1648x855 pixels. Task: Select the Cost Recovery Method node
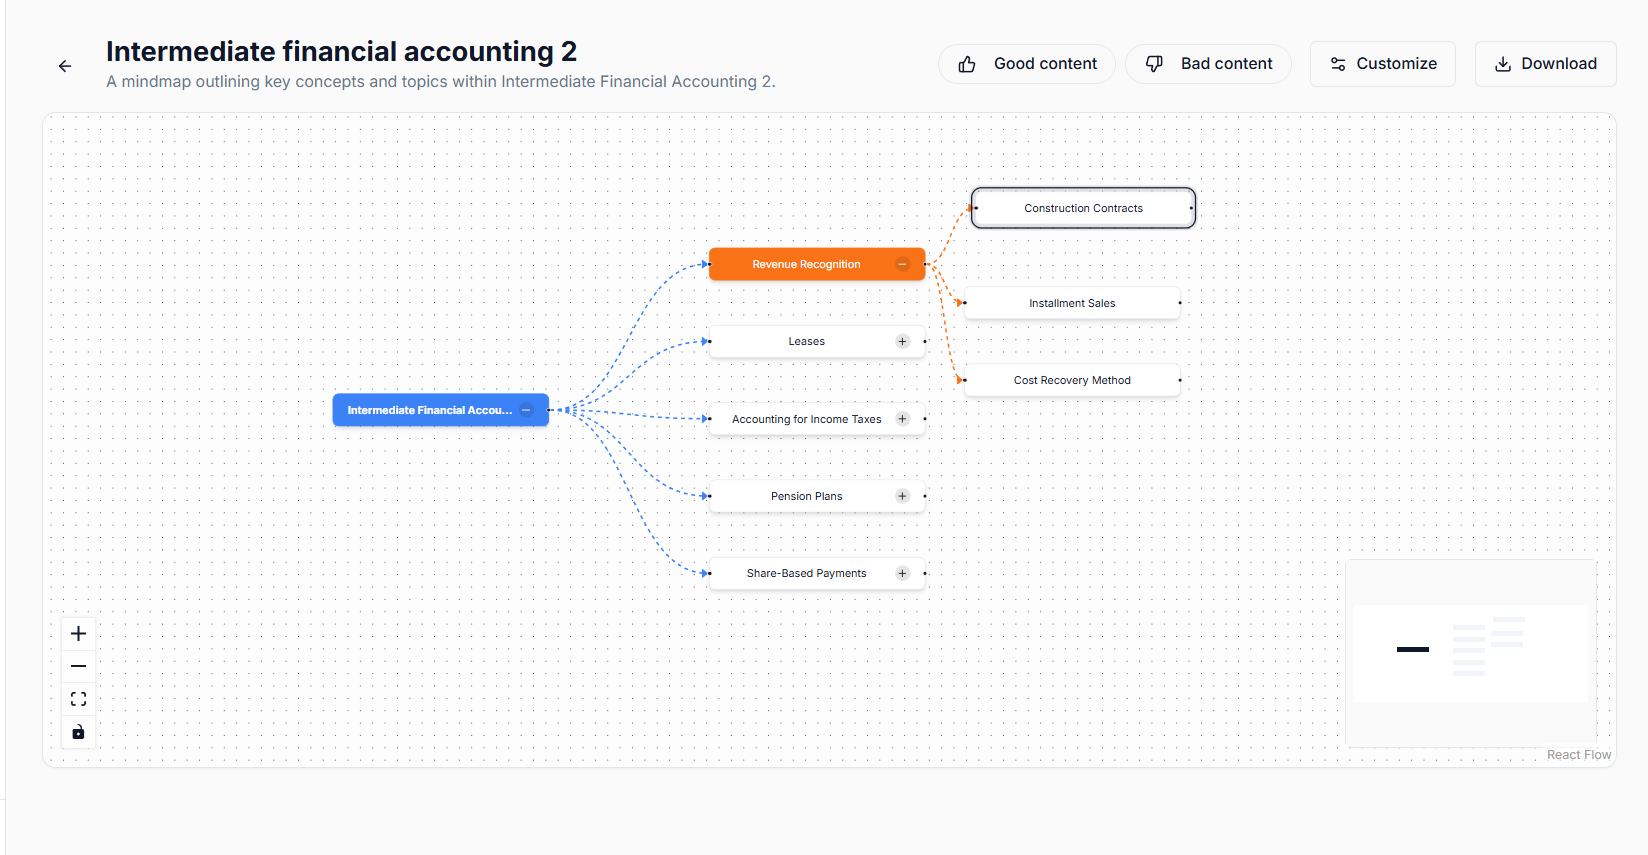[x=1072, y=380]
